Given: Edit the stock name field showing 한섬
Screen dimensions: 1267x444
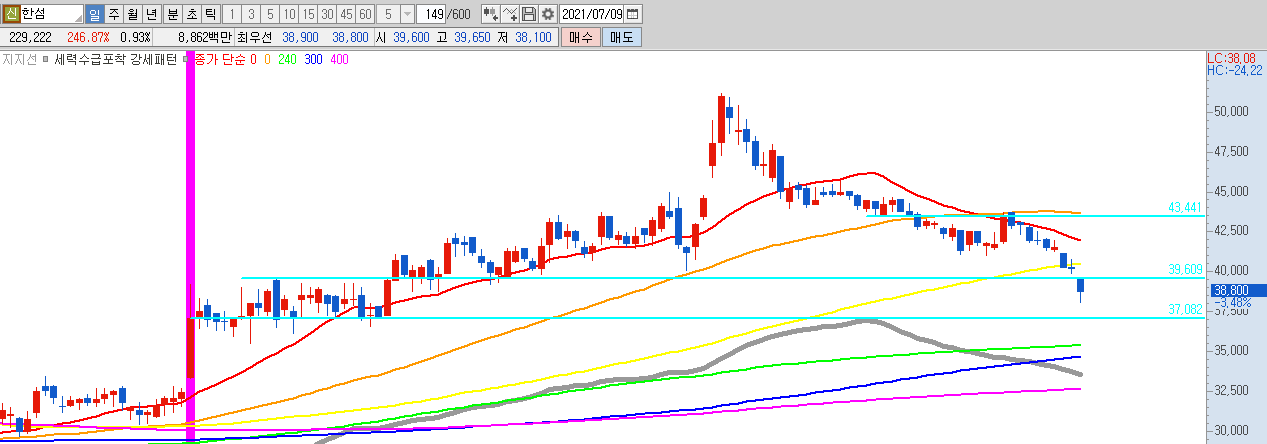Looking at the screenshot, I should point(52,15).
